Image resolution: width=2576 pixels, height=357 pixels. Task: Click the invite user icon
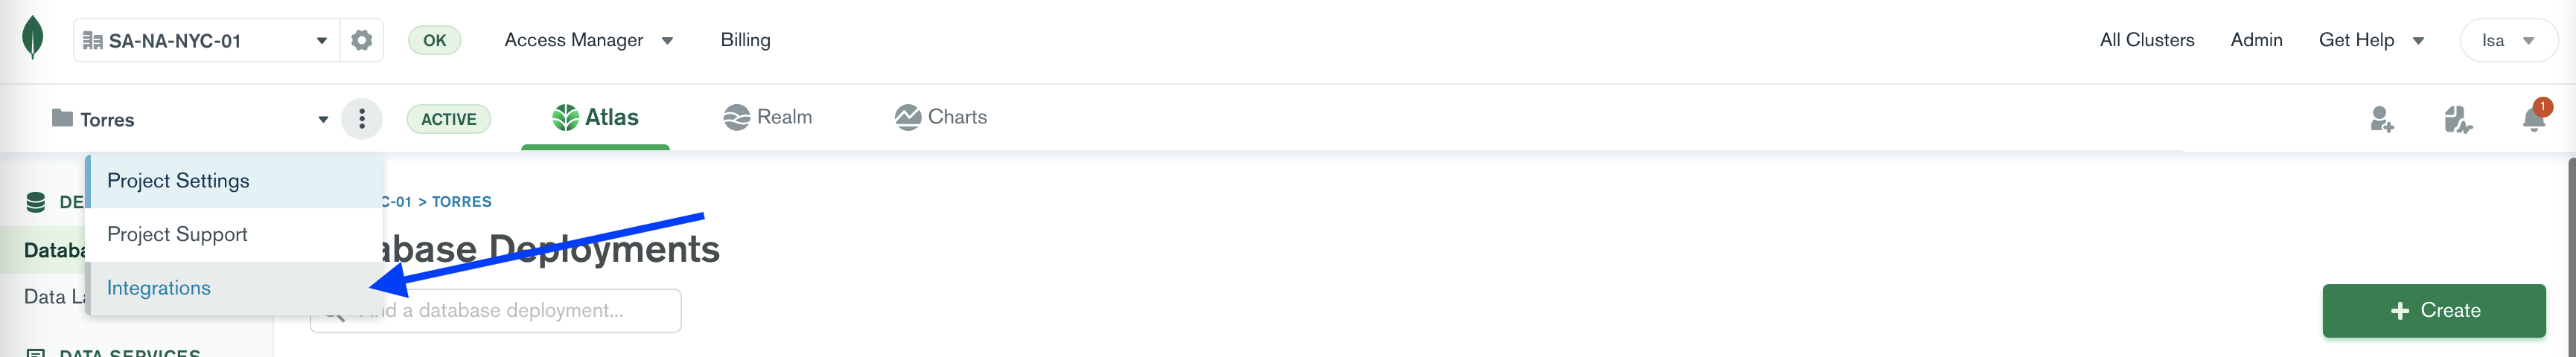pos(2382,119)
